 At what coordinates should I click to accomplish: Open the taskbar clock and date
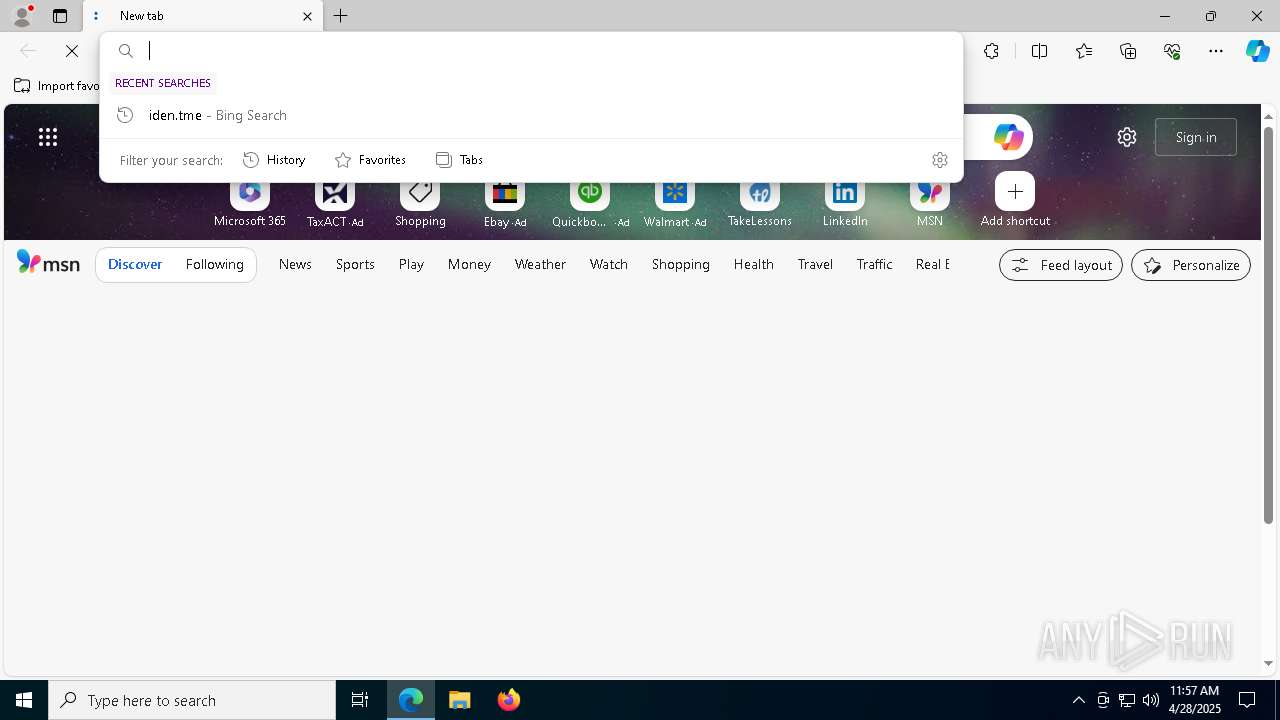(1194, 700)
